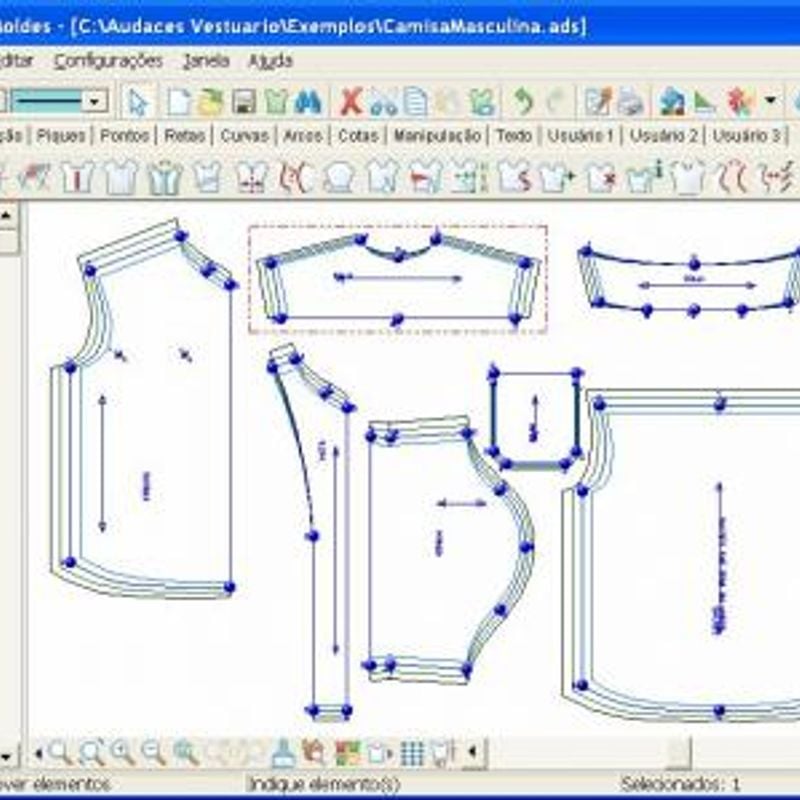Image resolution: width=800 pixels, height=800 pixels.
Task: Switch to the Usuário 1 tab
Action: pos(580,135)
